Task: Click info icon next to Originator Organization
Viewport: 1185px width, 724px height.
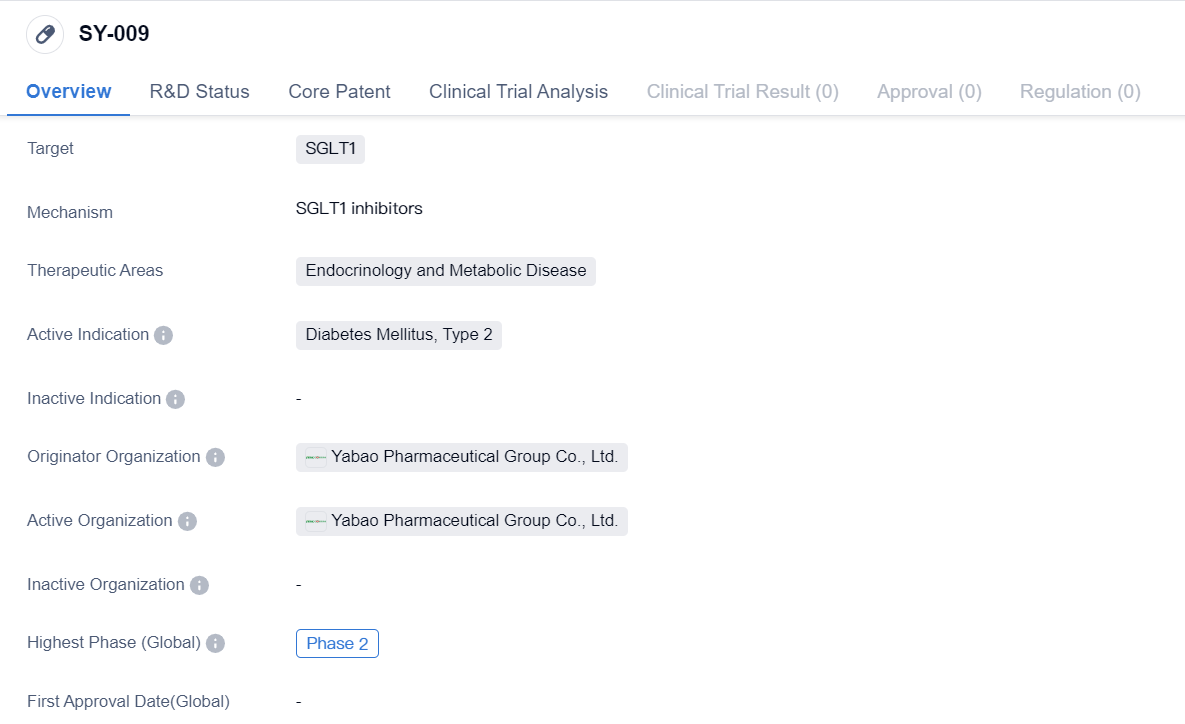Action: click(x=215, y=457)
